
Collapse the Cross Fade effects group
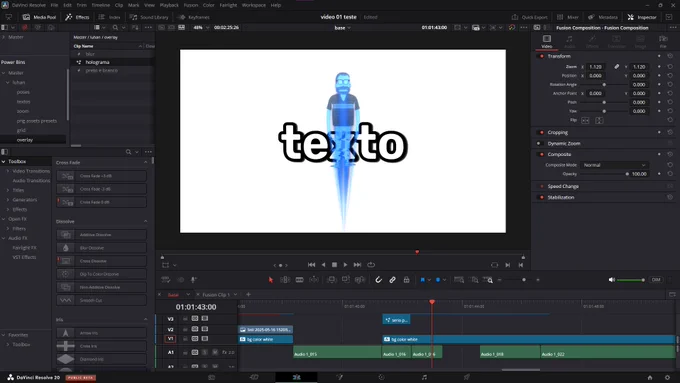pyautogui.click(x=145, y=162)
